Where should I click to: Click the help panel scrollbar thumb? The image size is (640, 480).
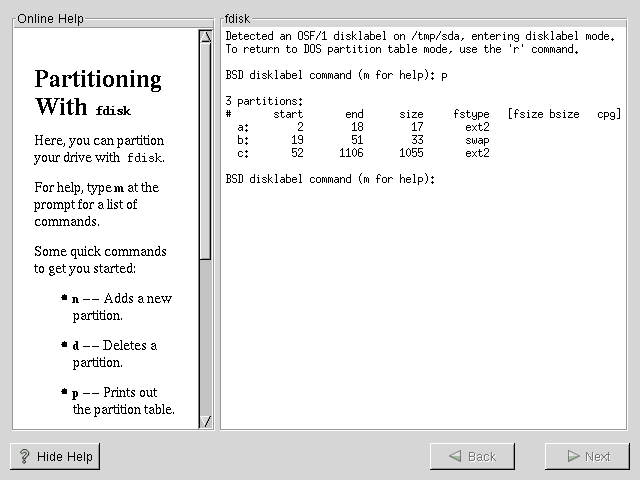206,150
